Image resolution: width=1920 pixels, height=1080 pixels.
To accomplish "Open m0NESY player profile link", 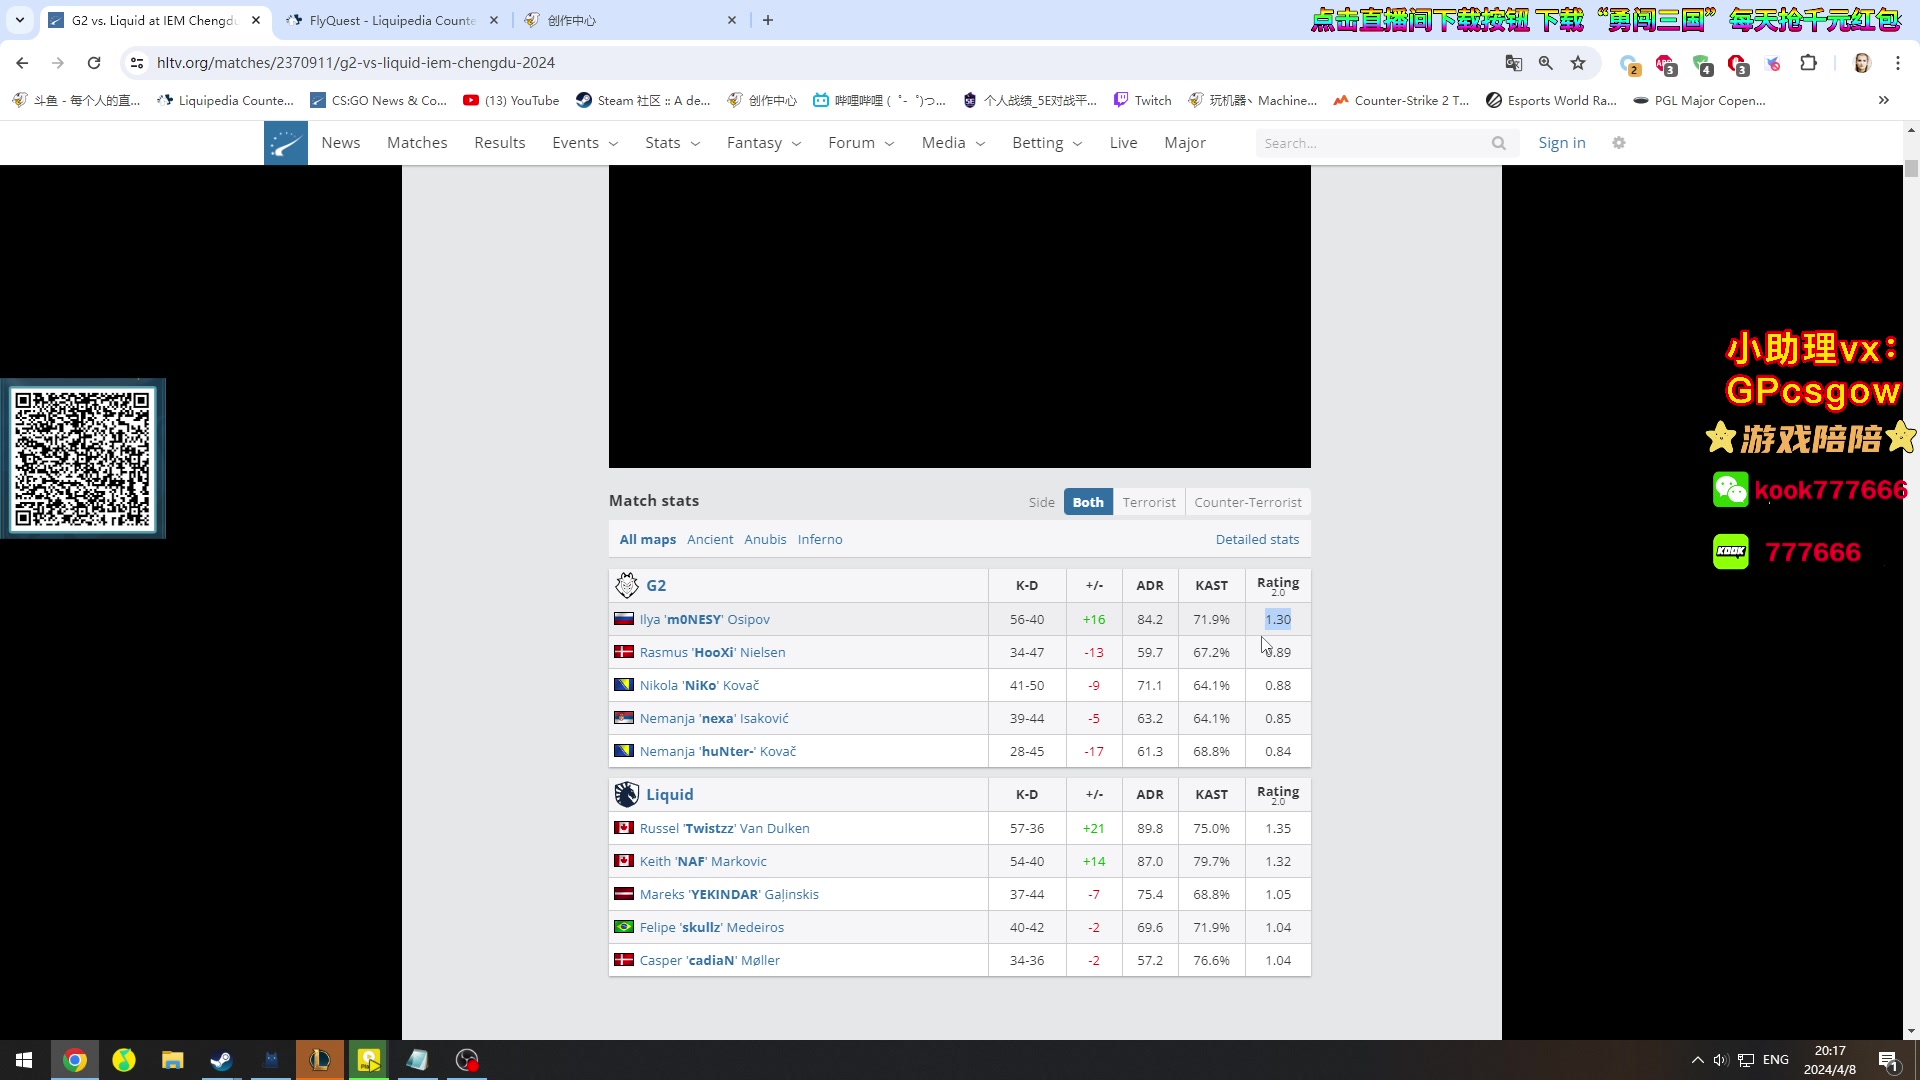I will pyautogui.click(x=705, y=619).
